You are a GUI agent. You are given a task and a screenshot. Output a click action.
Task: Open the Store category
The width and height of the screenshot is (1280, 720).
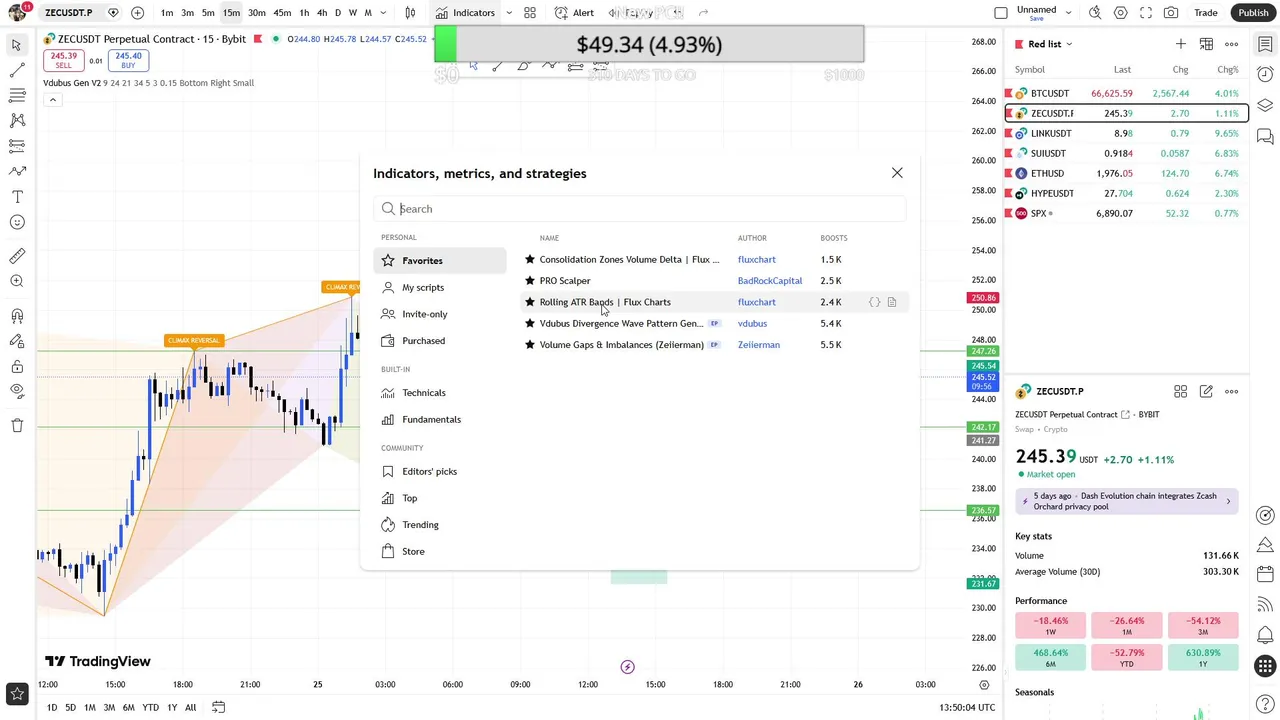[x=440, y=551]
